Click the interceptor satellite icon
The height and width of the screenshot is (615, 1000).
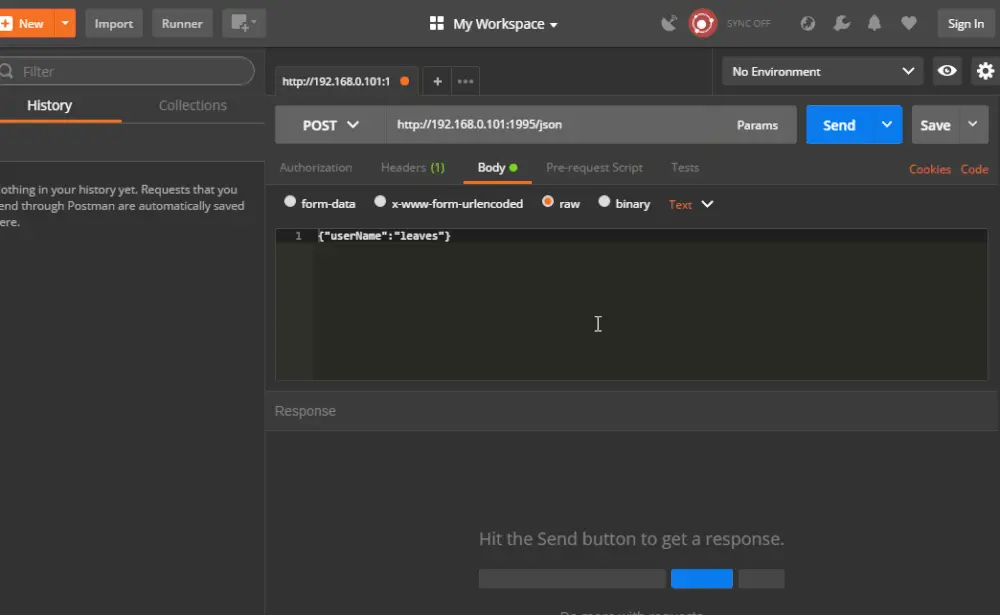[x=668, y=24]
